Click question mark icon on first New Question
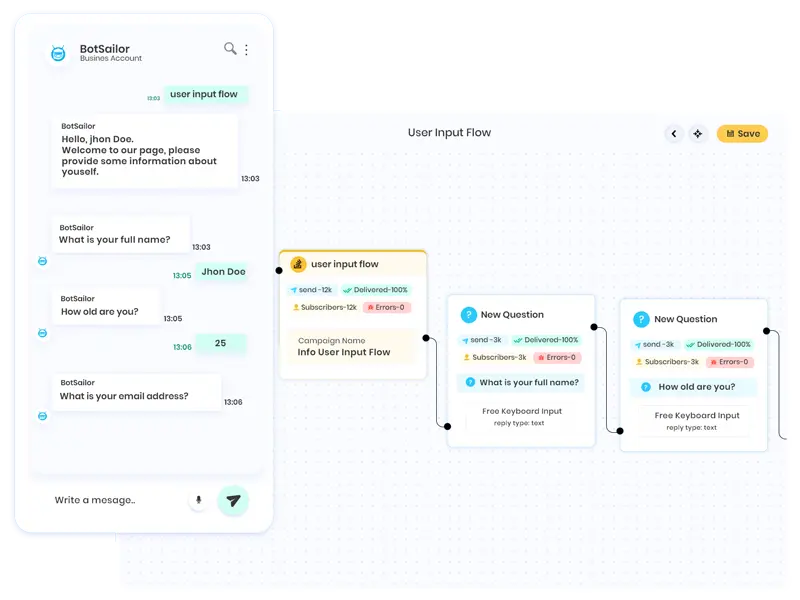 468,314
